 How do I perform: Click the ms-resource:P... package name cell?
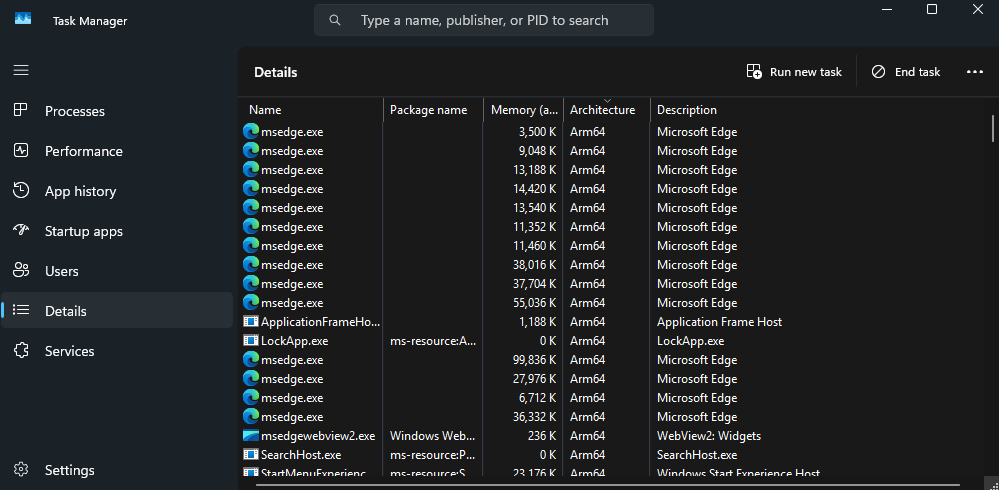433,455
